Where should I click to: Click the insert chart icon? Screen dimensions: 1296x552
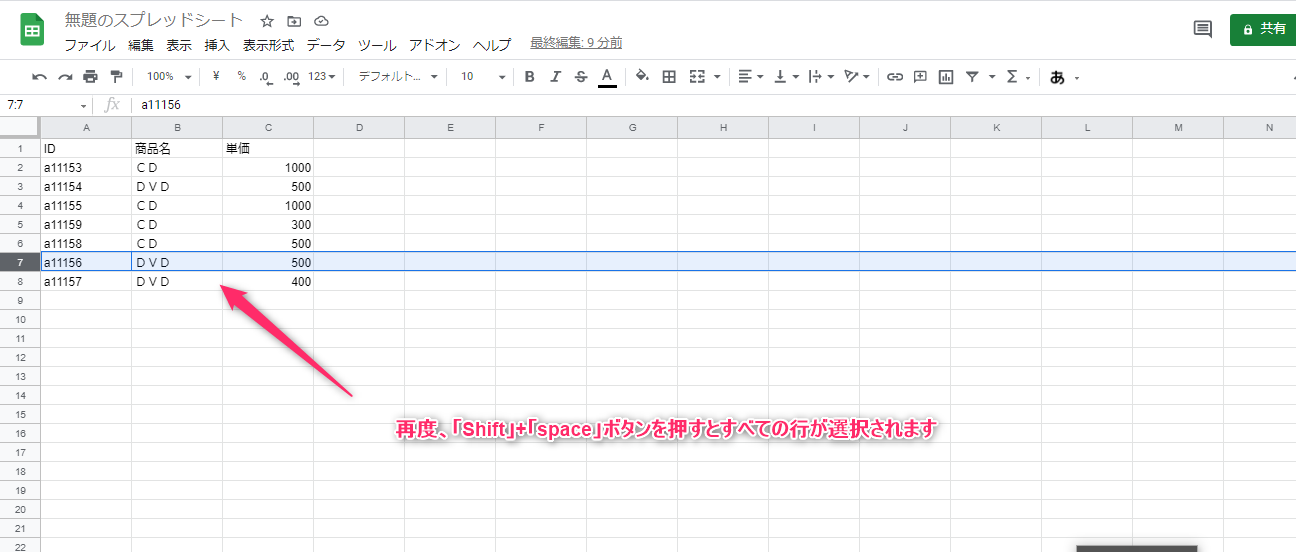point(946,77)
